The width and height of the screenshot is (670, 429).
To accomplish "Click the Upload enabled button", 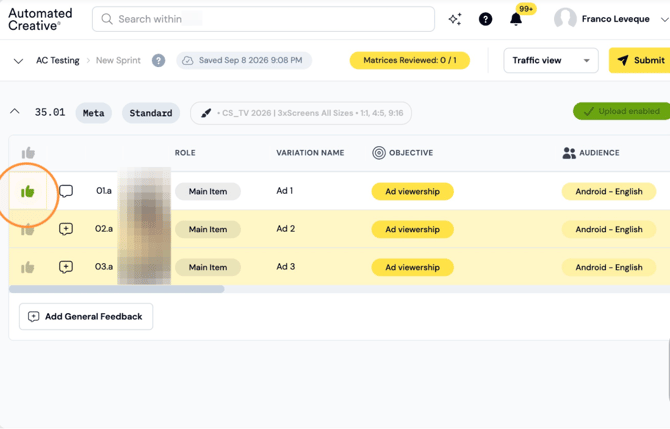I will [x=622, y=111].
